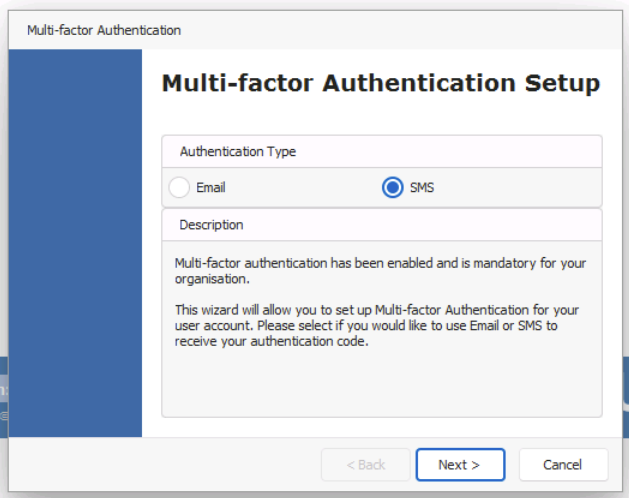Click empty area below the description text

(x=382, y=383)
